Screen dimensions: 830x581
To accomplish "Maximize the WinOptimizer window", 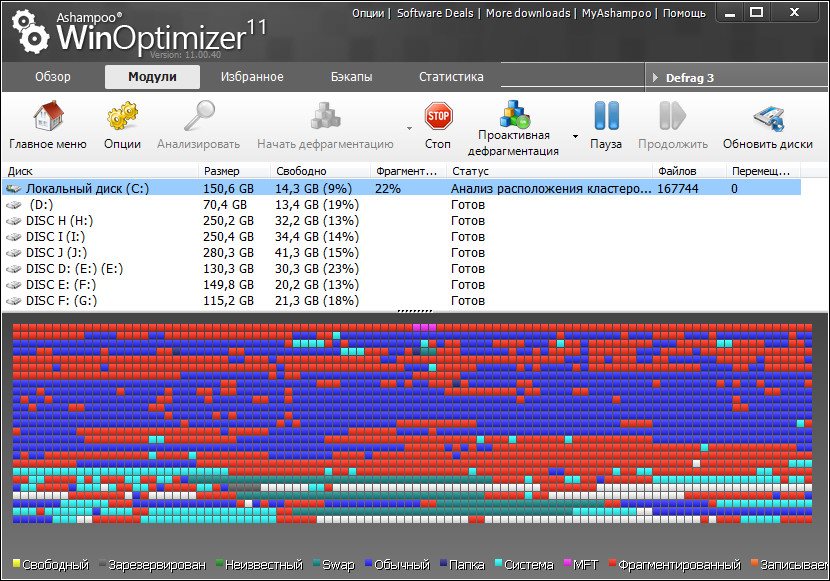I will [757, 12].
